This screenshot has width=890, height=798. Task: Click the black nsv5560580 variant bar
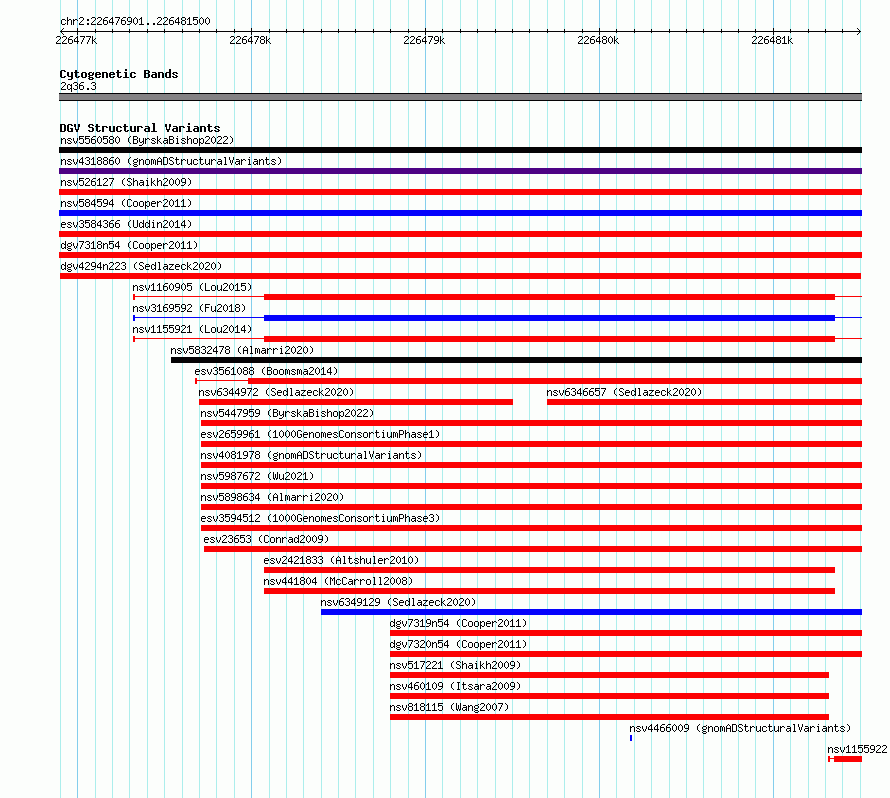coord(460,150)
